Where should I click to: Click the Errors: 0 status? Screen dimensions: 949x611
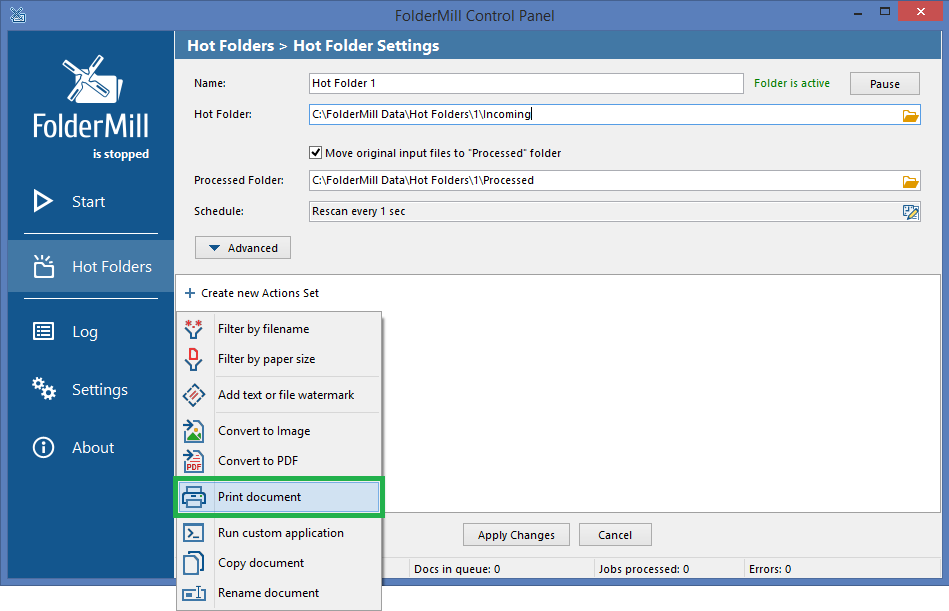click(x=769, y=569)
